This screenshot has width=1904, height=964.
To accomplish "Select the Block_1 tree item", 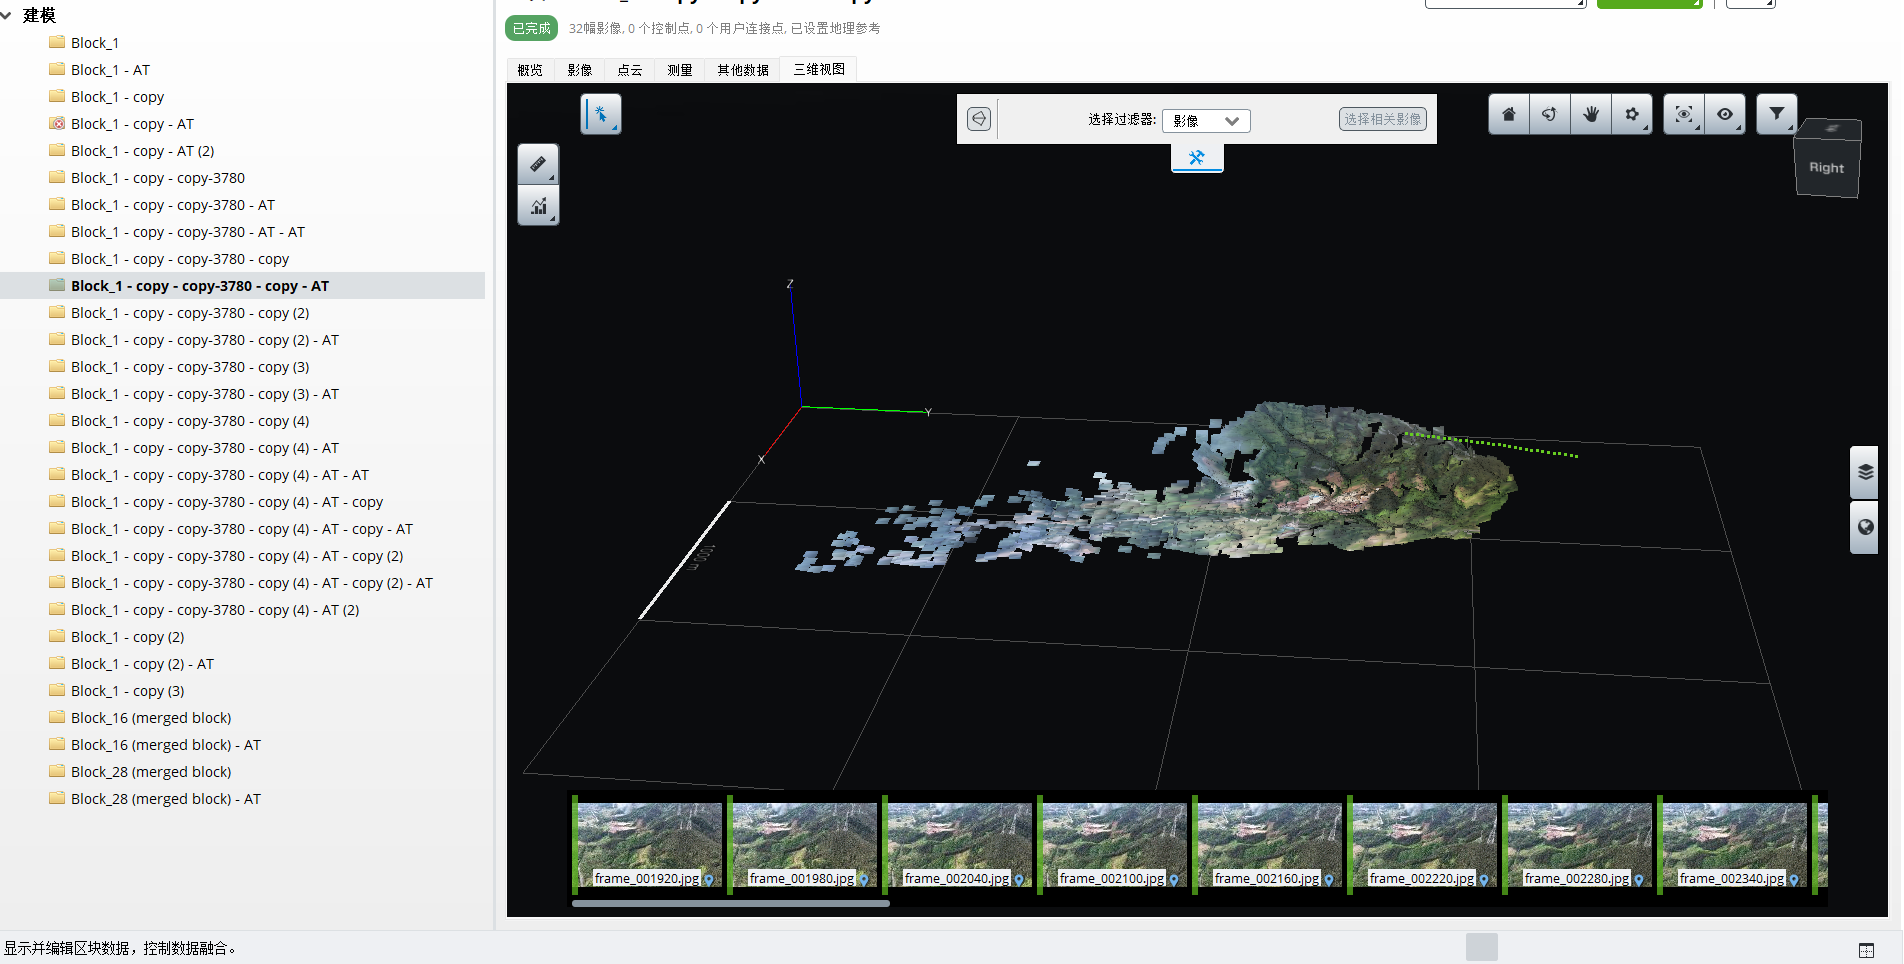I will [x=95, y=43].
